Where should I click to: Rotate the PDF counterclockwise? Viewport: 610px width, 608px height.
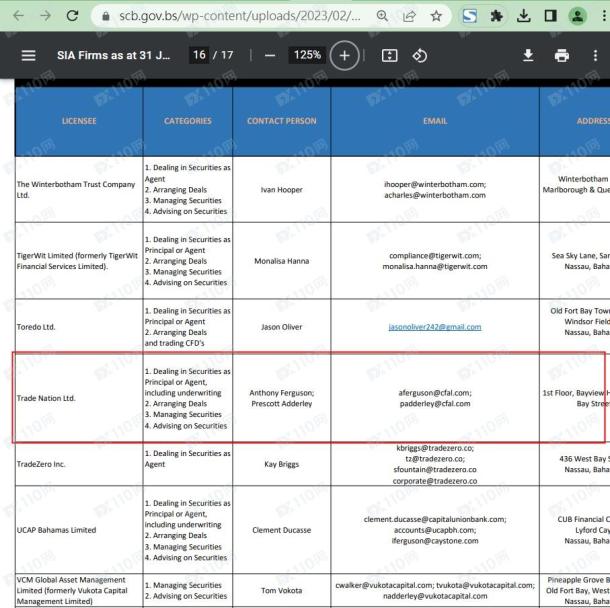click(419, 56)
